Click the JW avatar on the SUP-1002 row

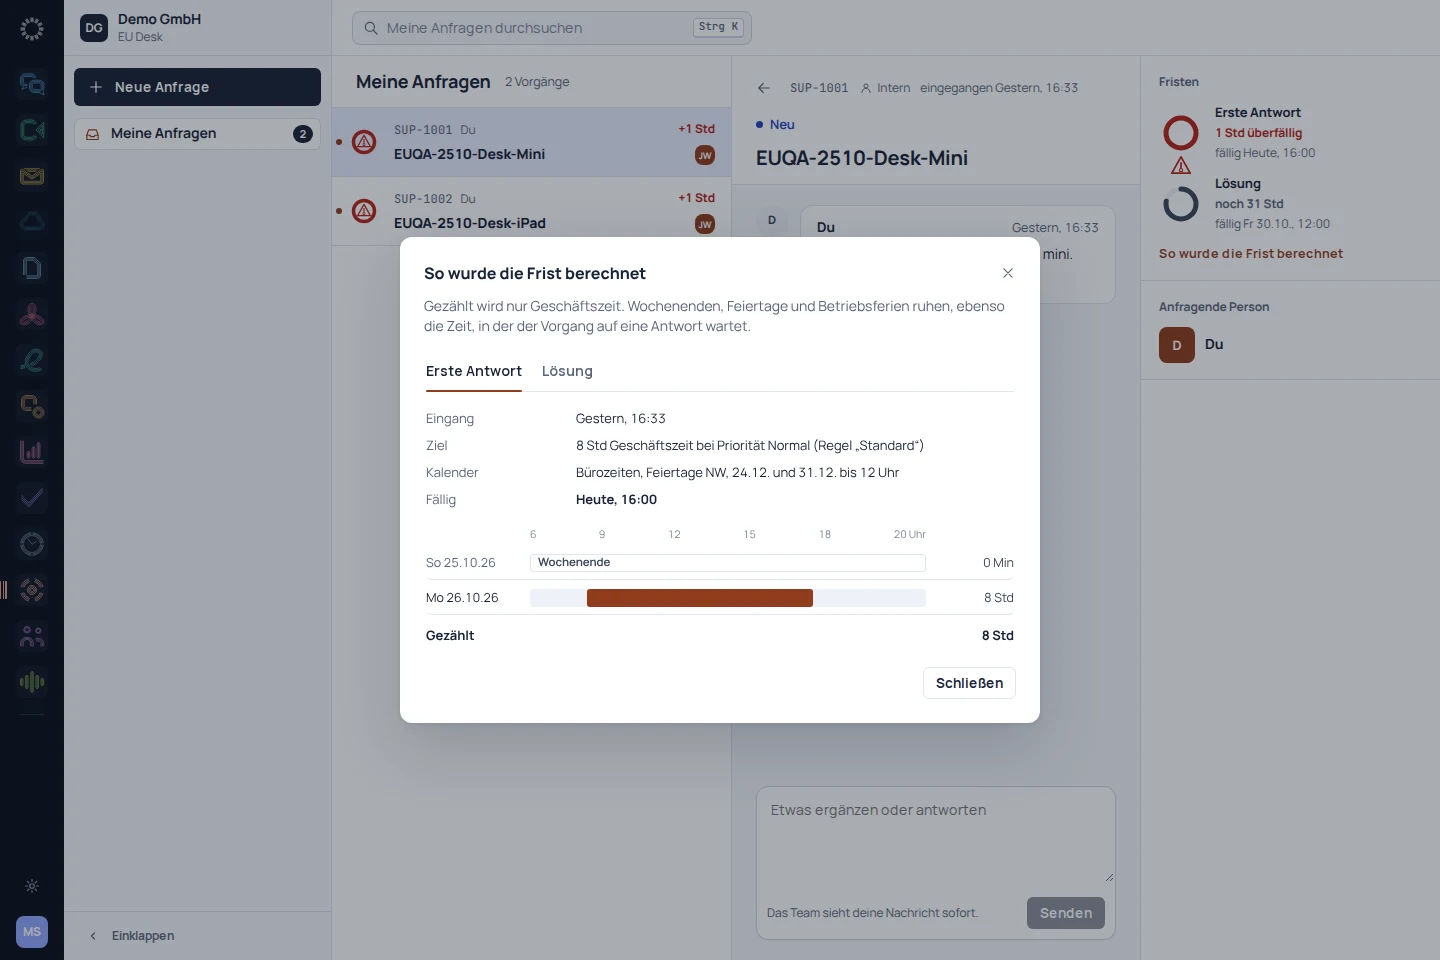705,224
